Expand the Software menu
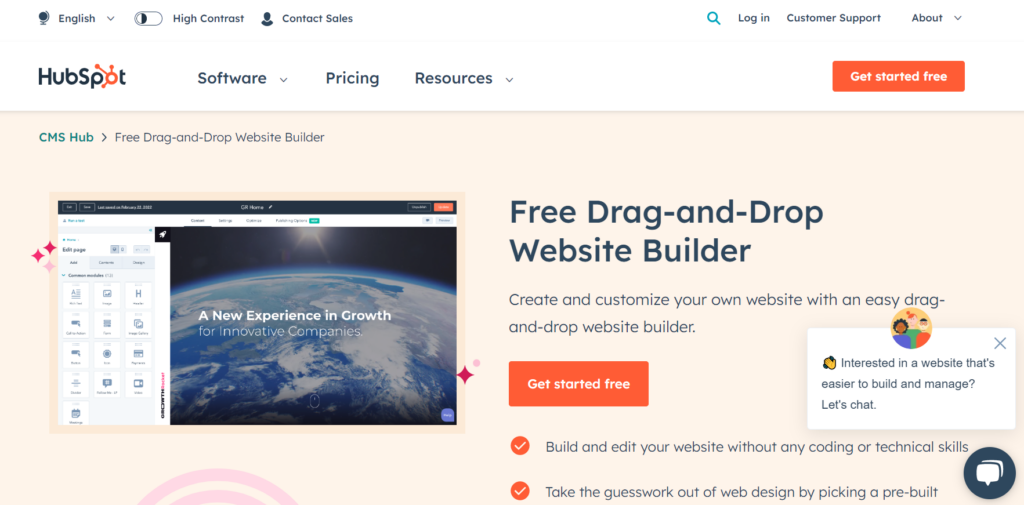Image resolution: width=1024 pixels, height=505 pixels. click(x=242, y=78)
